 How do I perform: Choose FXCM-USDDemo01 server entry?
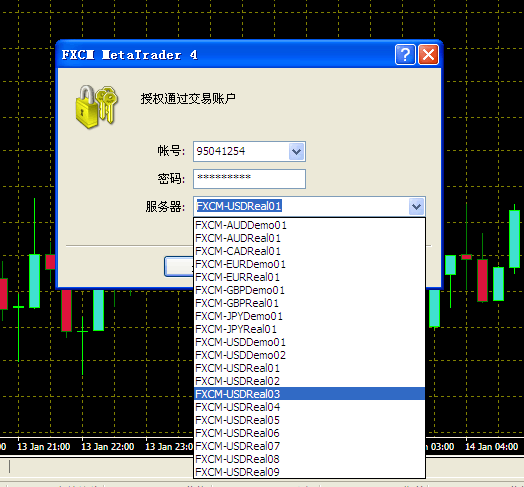pos(309,342)
